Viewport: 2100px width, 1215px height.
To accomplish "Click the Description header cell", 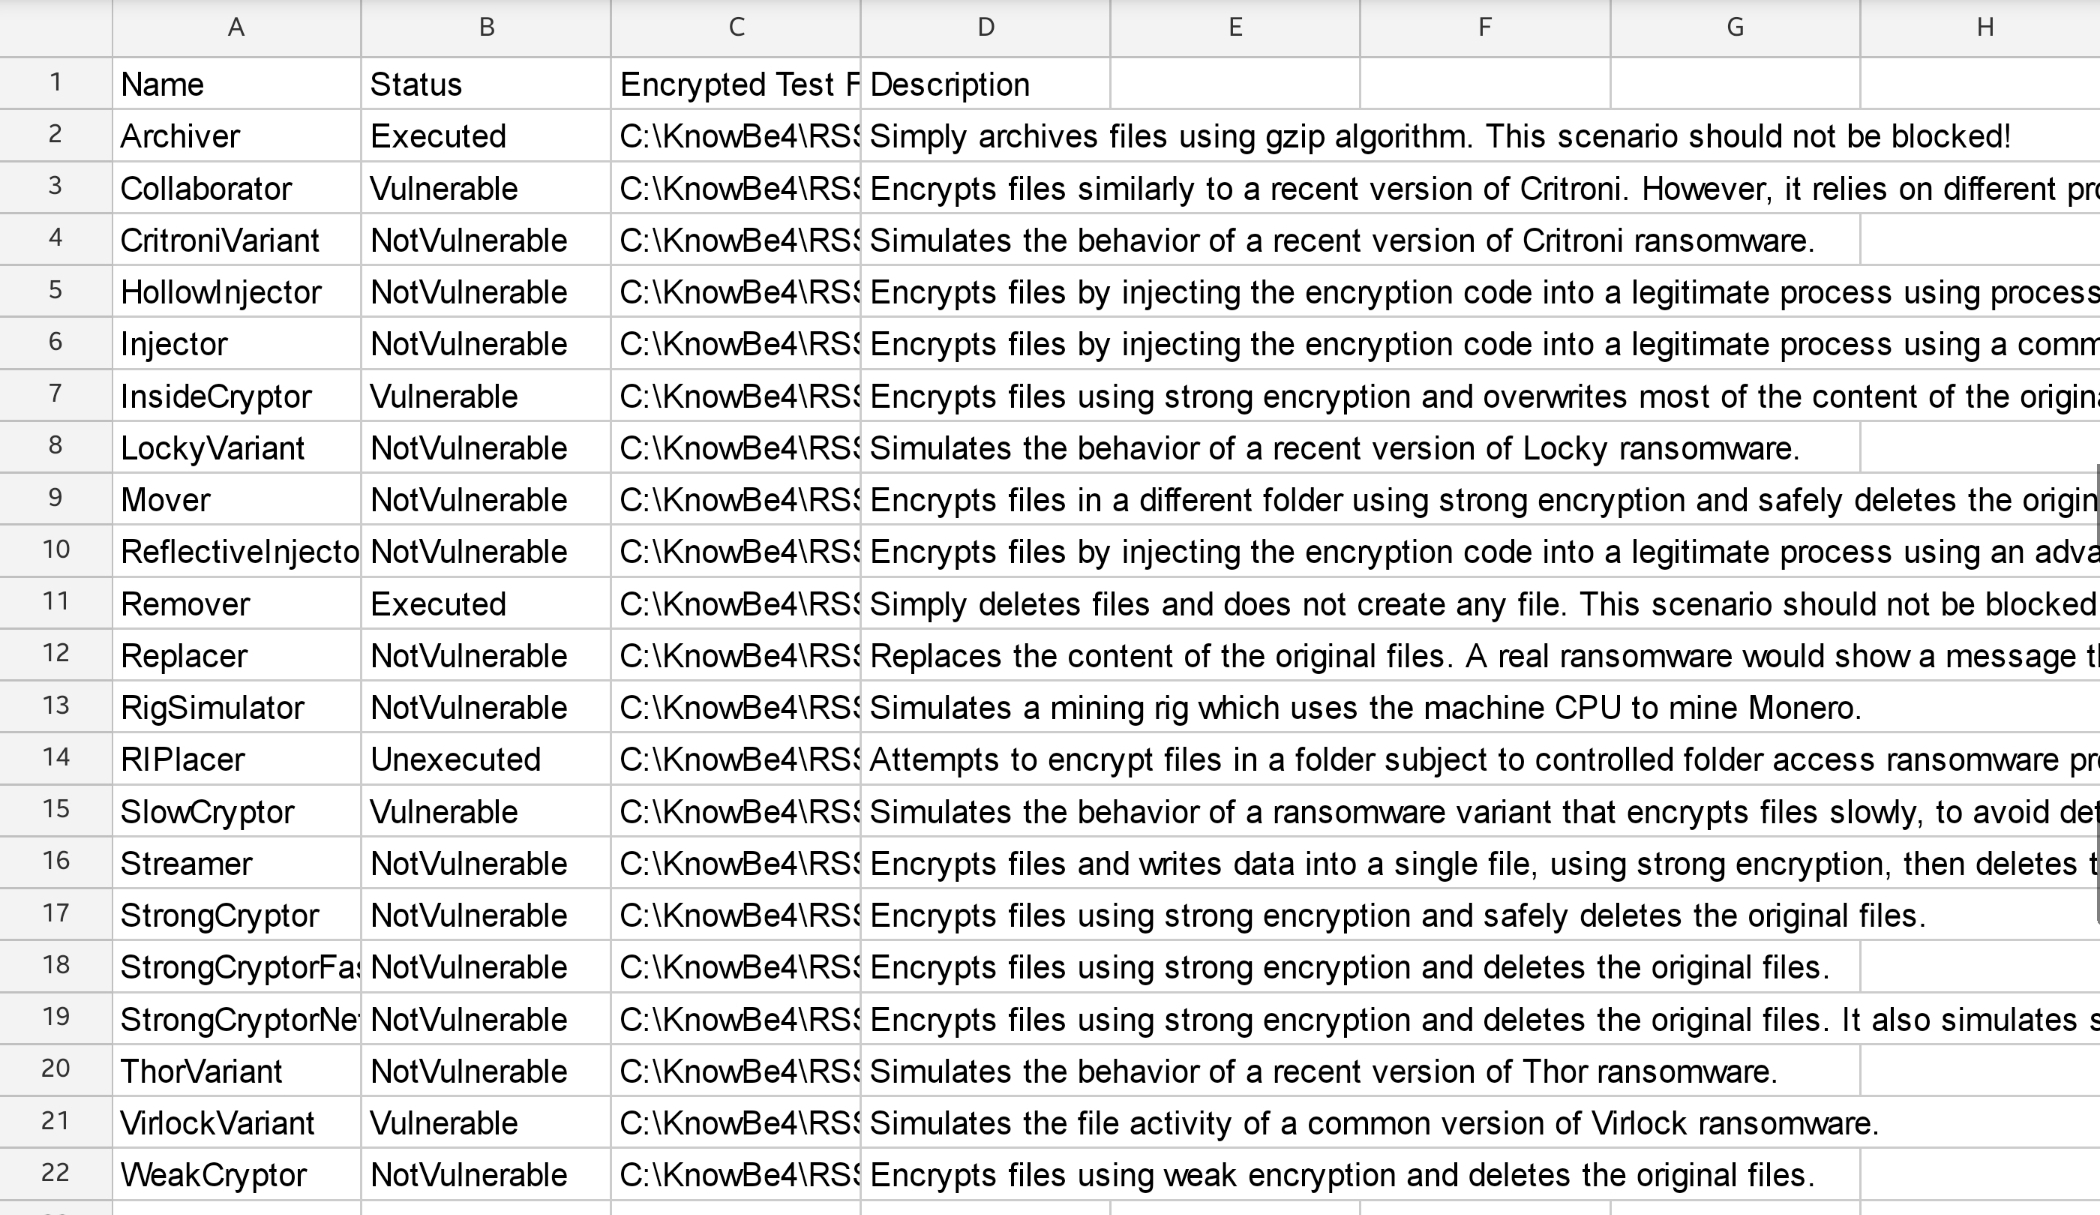I will pos(985,84).
